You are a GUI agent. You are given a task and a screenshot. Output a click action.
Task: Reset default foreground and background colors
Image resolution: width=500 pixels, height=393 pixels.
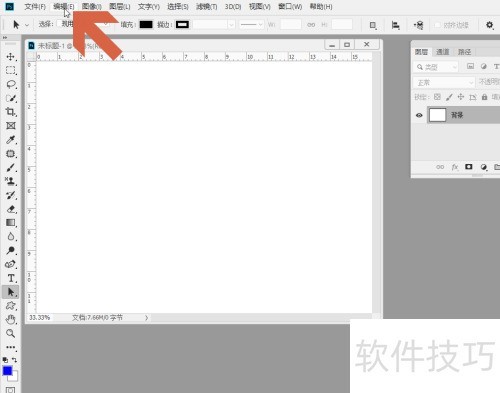[x=5, y=360]
